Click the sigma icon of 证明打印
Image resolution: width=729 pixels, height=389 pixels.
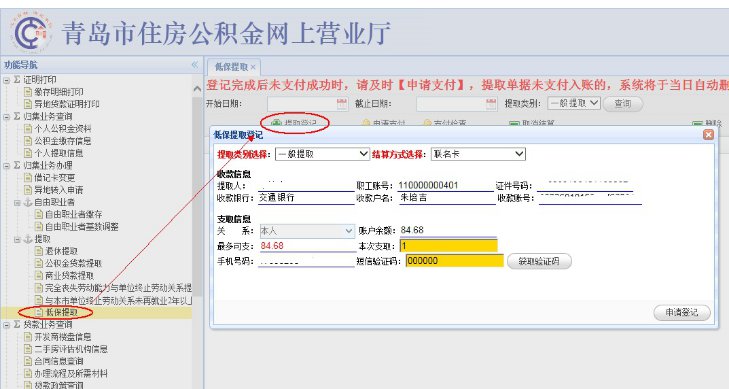click(17, 80)
